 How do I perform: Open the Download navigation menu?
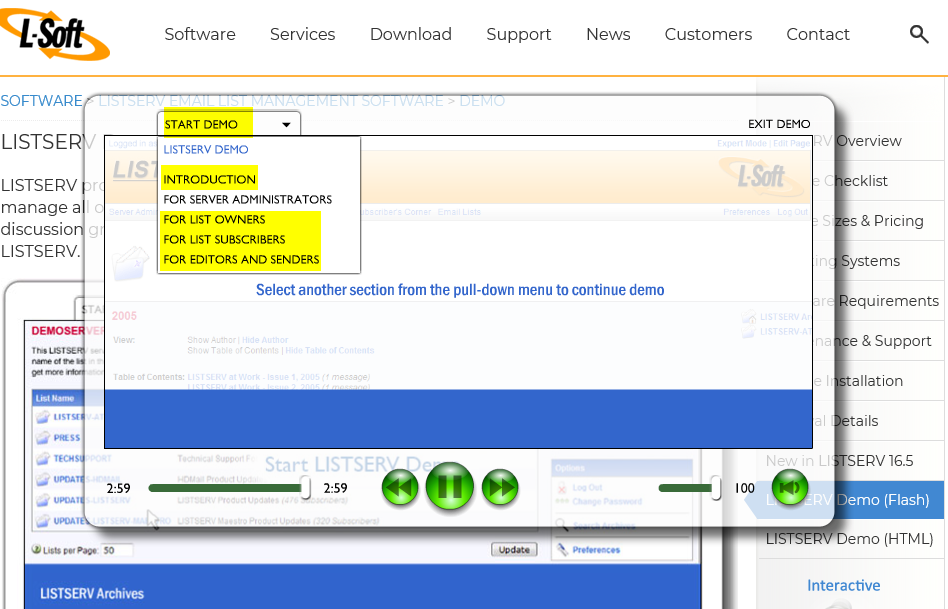pyautogui.click(x=411, y=34)
